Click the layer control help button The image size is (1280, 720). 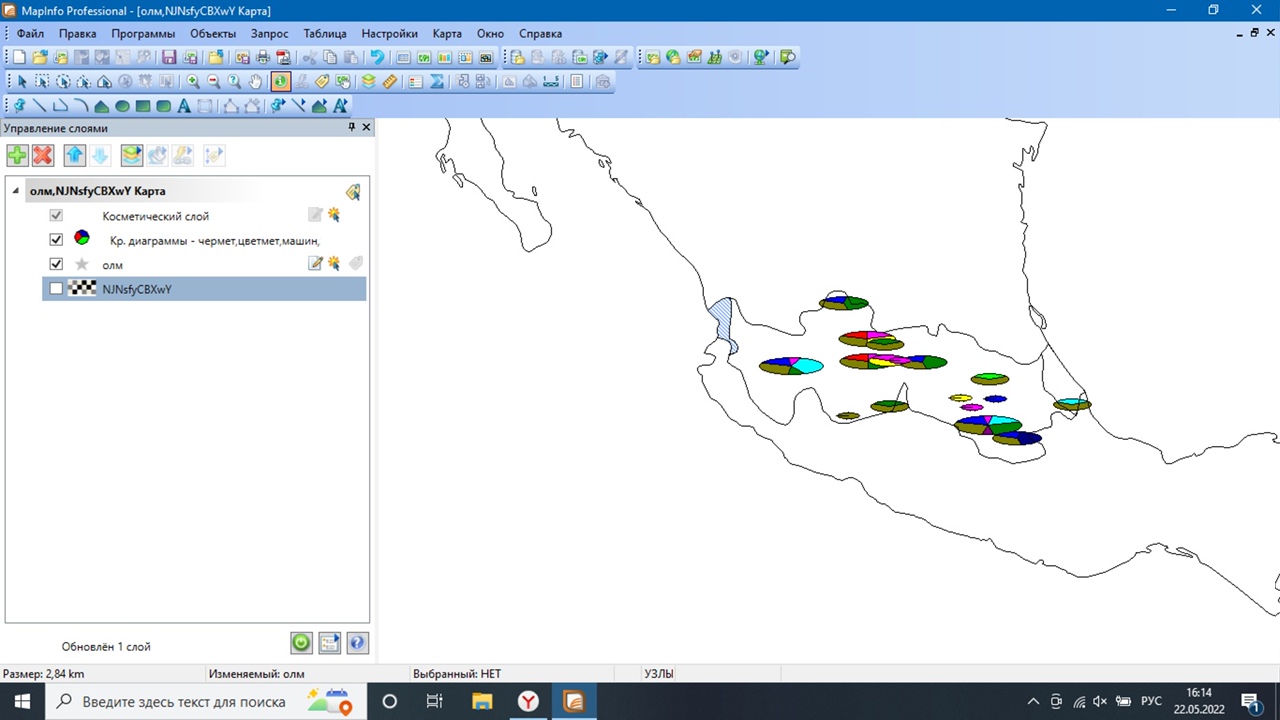357,643
